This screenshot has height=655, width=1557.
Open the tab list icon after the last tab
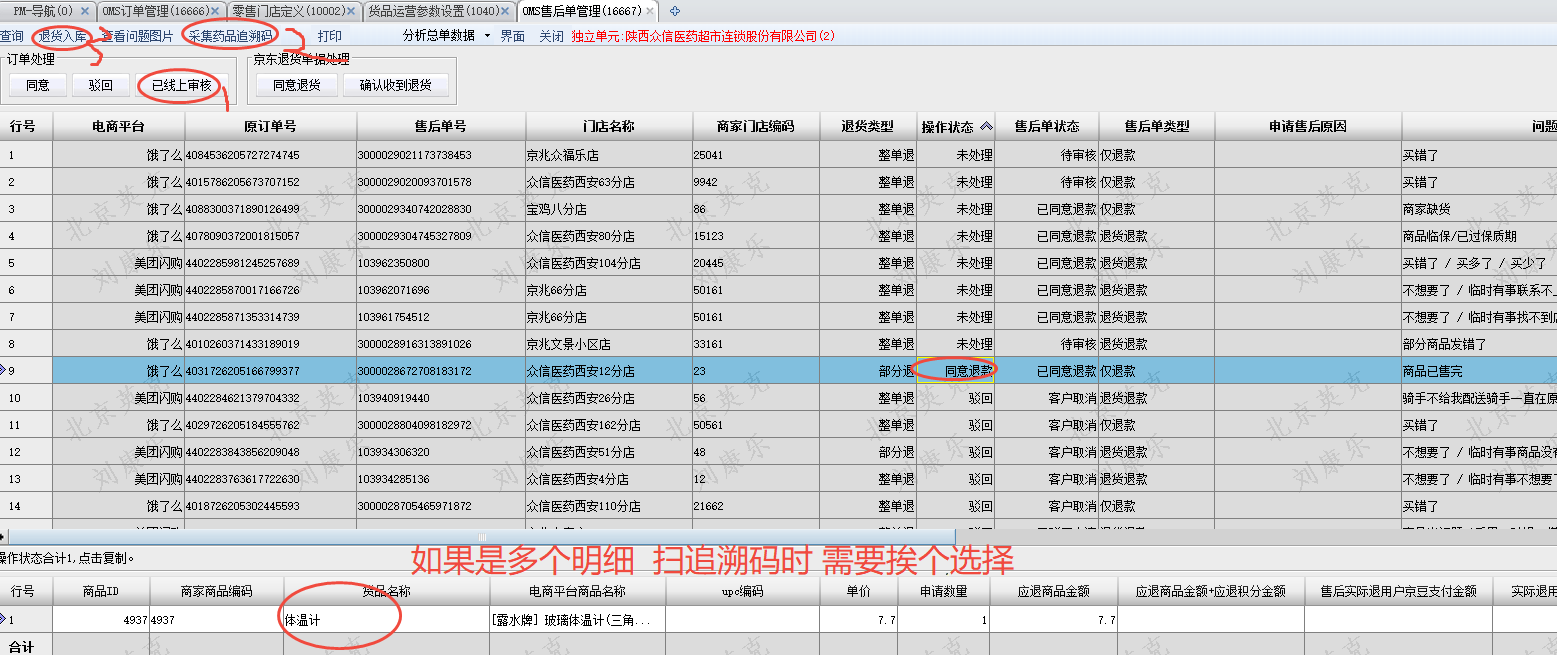coord(674,11)
